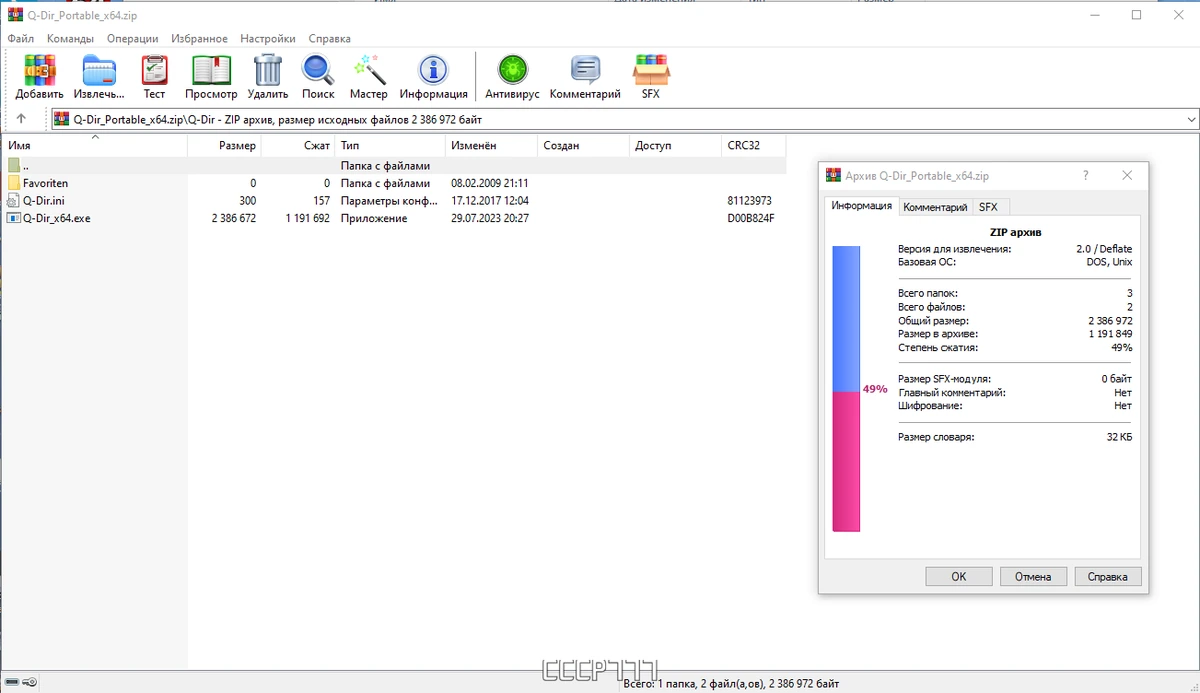Switch to the Комментарий tab in dialog
1200x693 pixels.
935,207
